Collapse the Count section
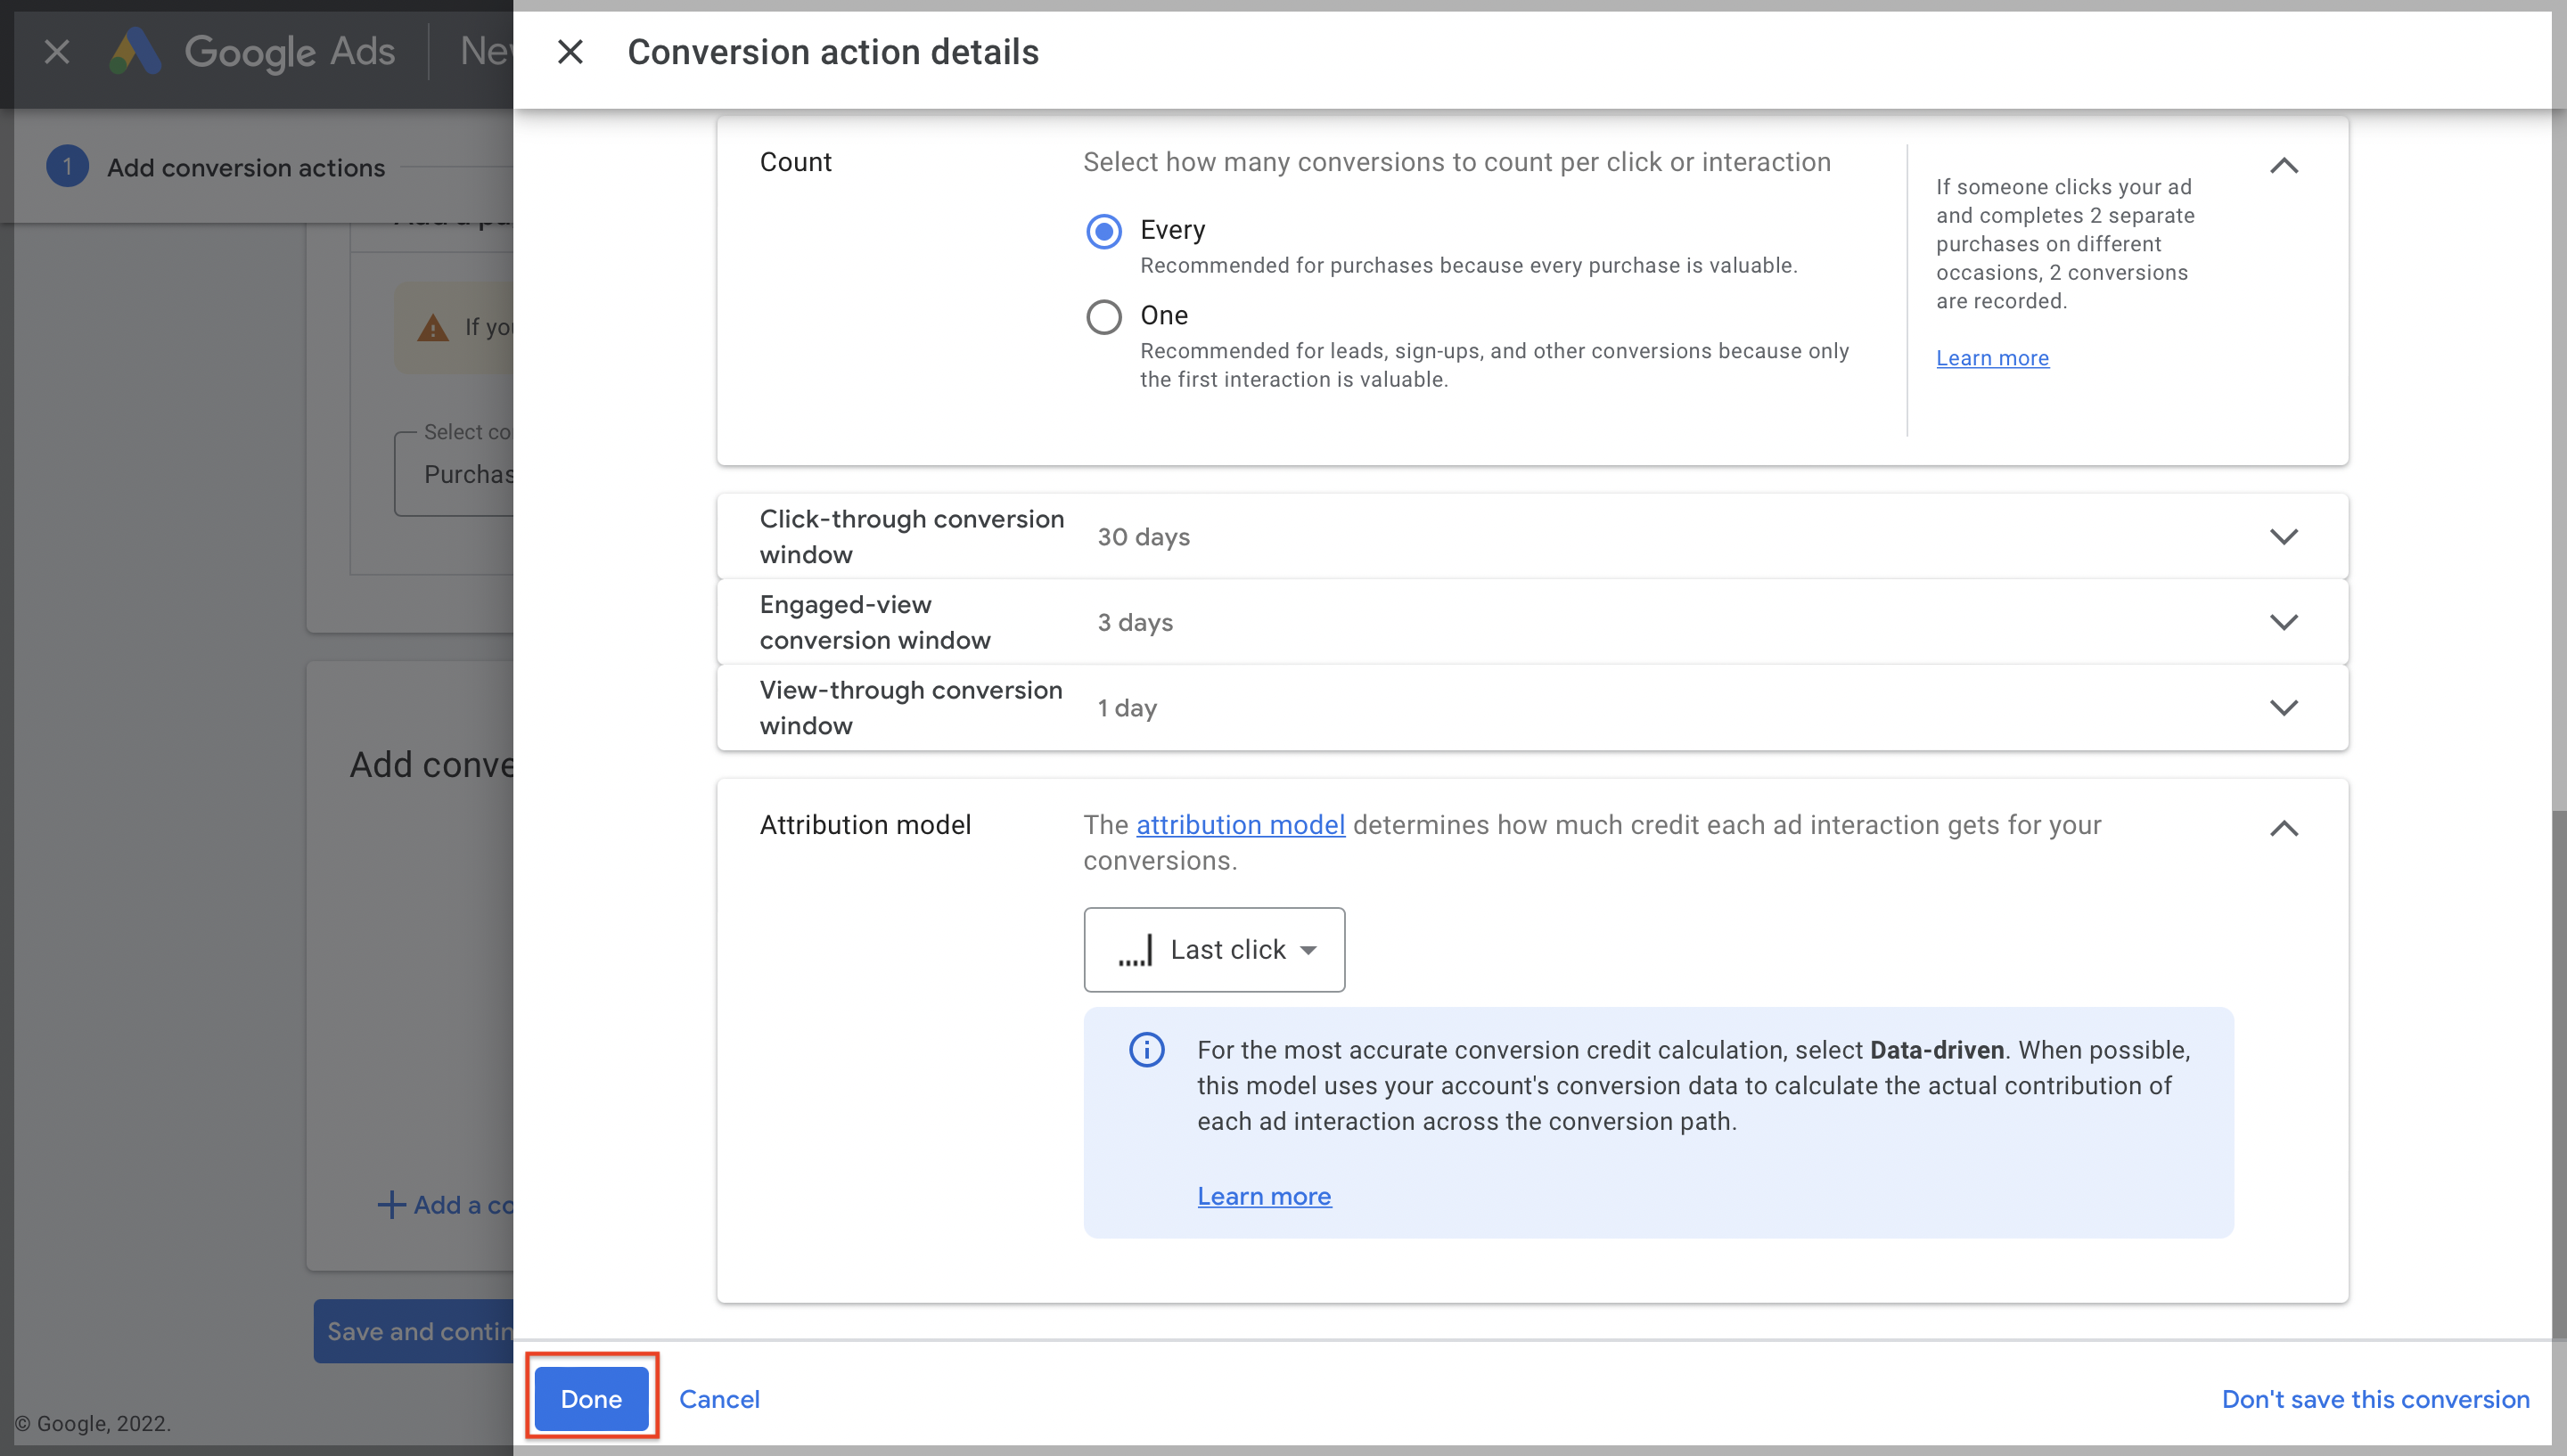Screen dimensions: 2567x1456 point(2284,166)
